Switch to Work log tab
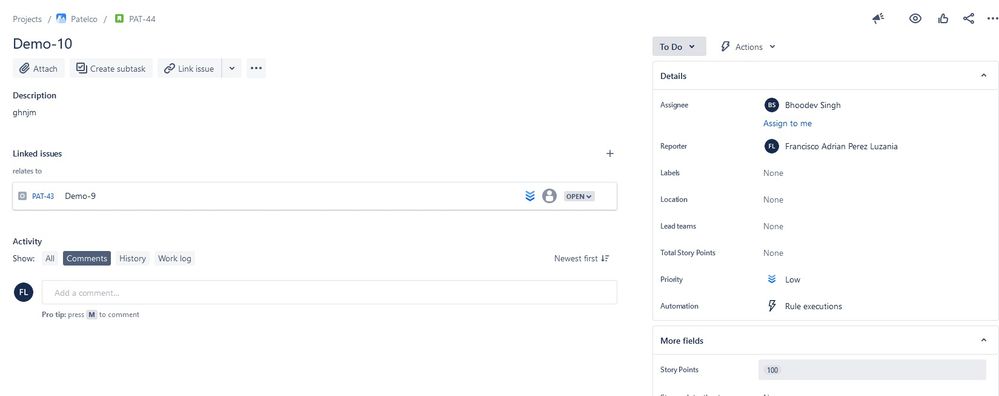The width and height of the screenshot is (999, 396). coord(175,258)
